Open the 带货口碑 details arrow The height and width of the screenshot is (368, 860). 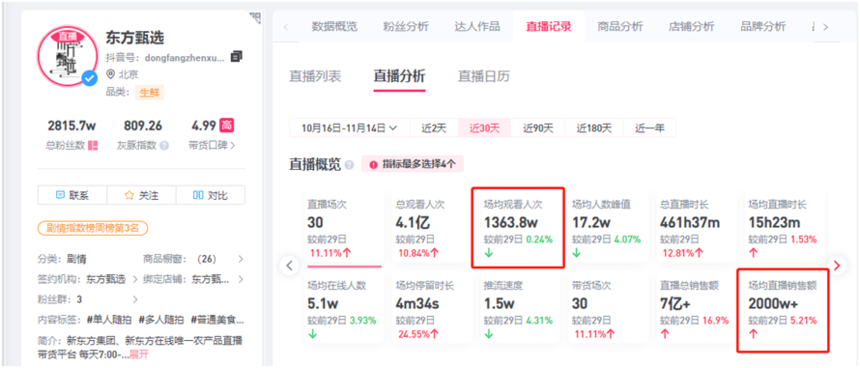coord(234,146)
